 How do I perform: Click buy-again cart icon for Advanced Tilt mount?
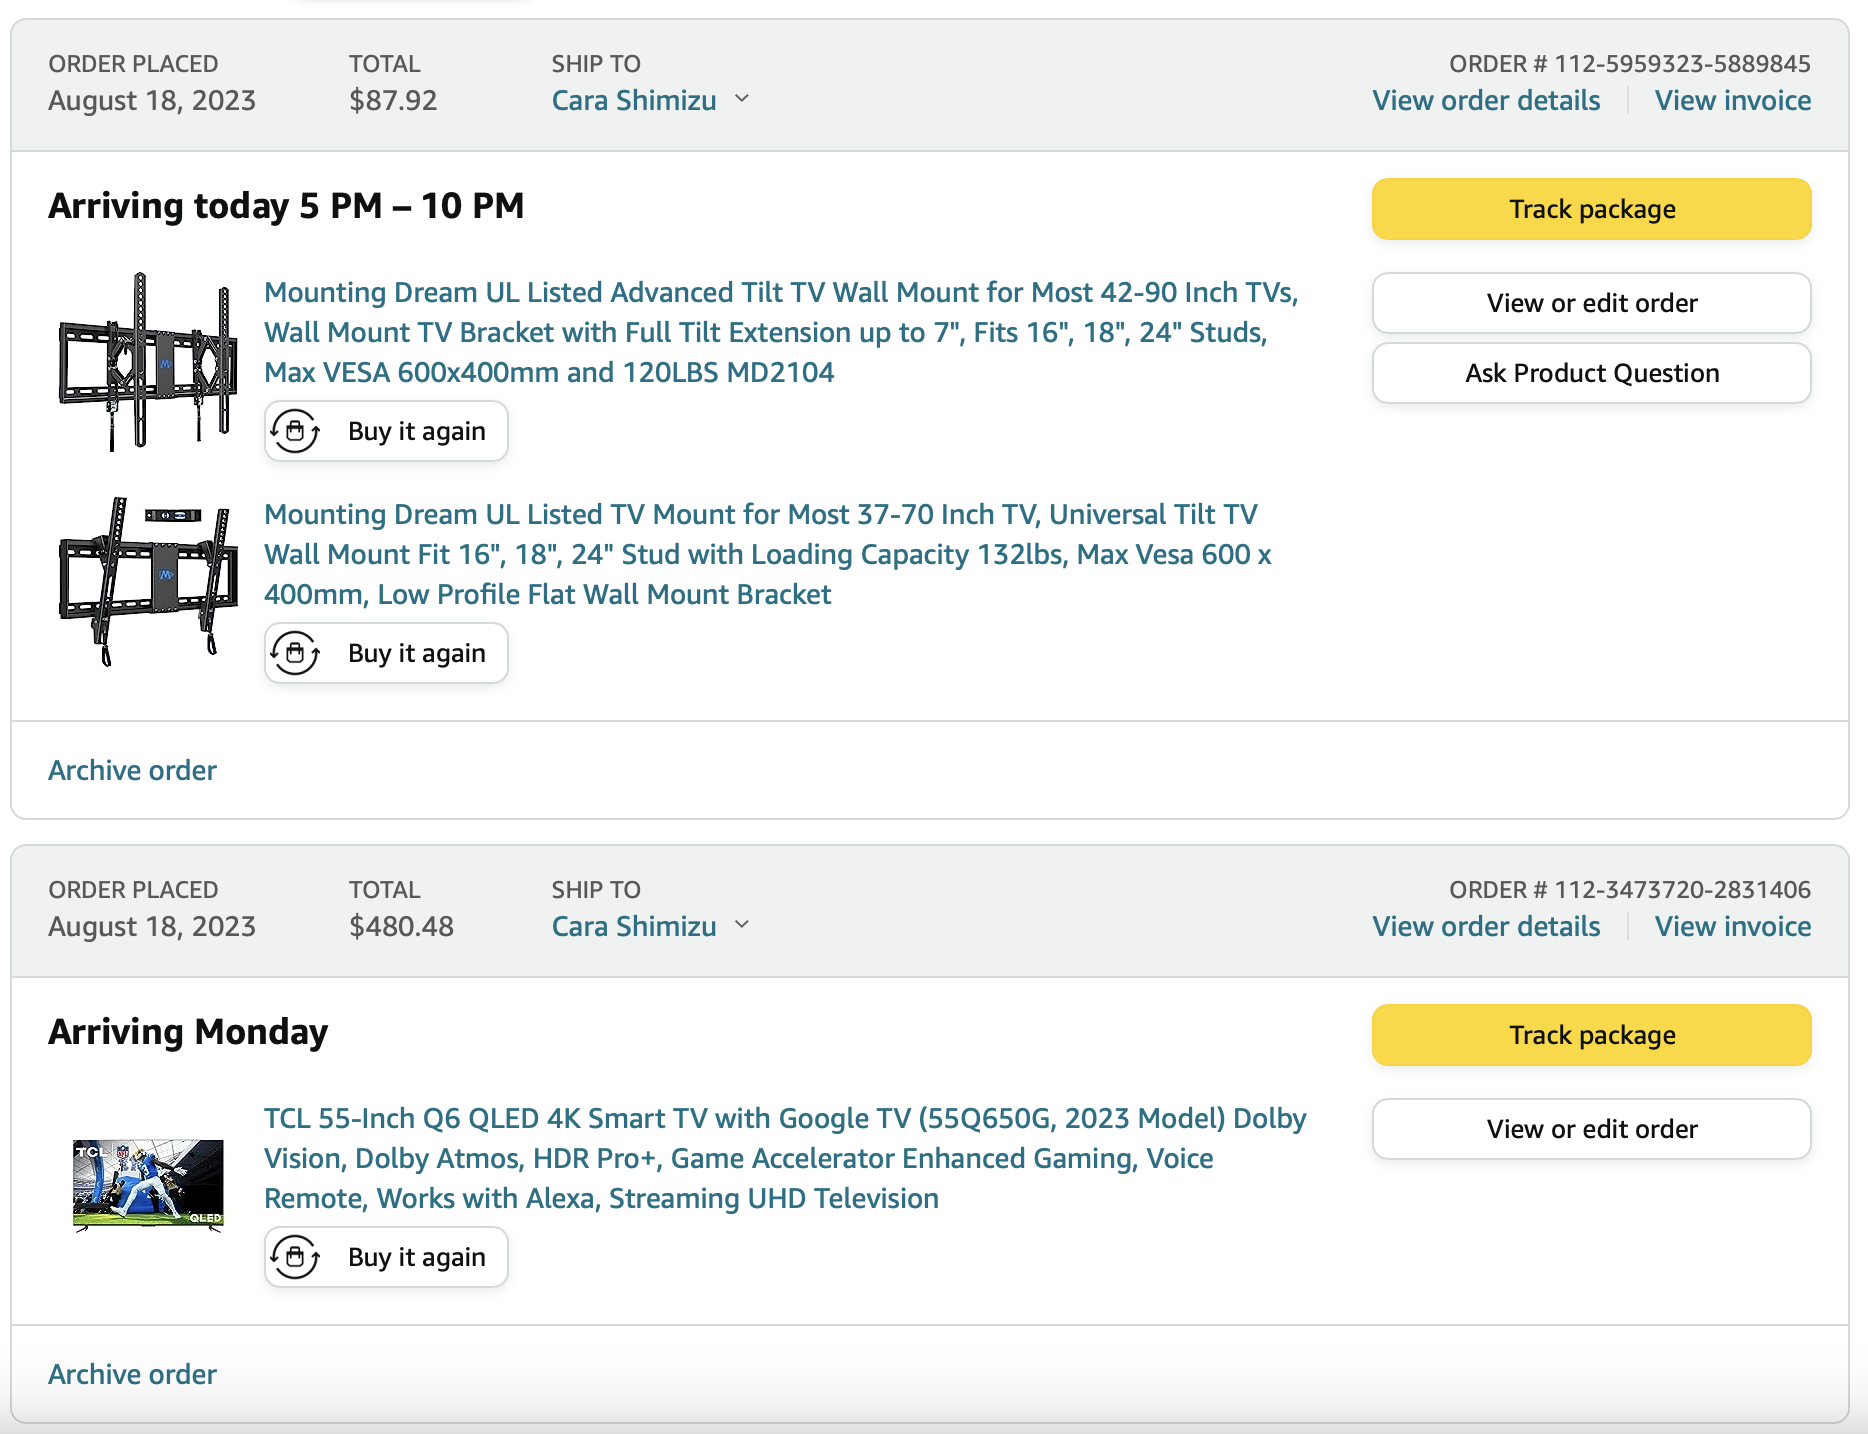click(295, 431)
